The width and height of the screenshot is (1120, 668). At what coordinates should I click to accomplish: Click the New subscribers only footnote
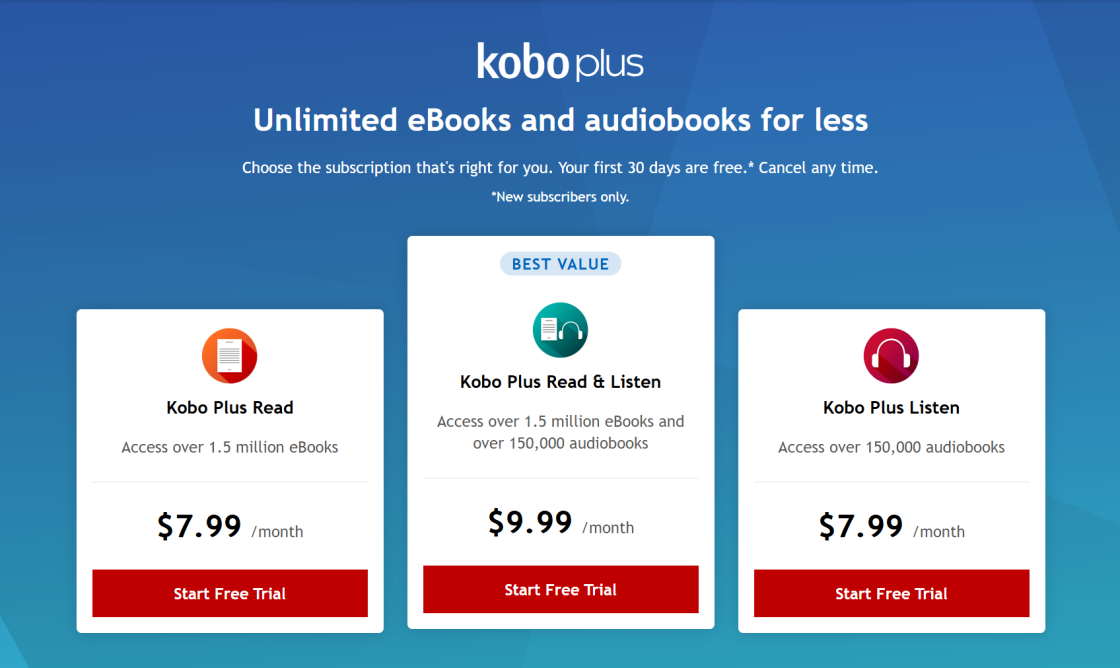click(x=560, y=197)
